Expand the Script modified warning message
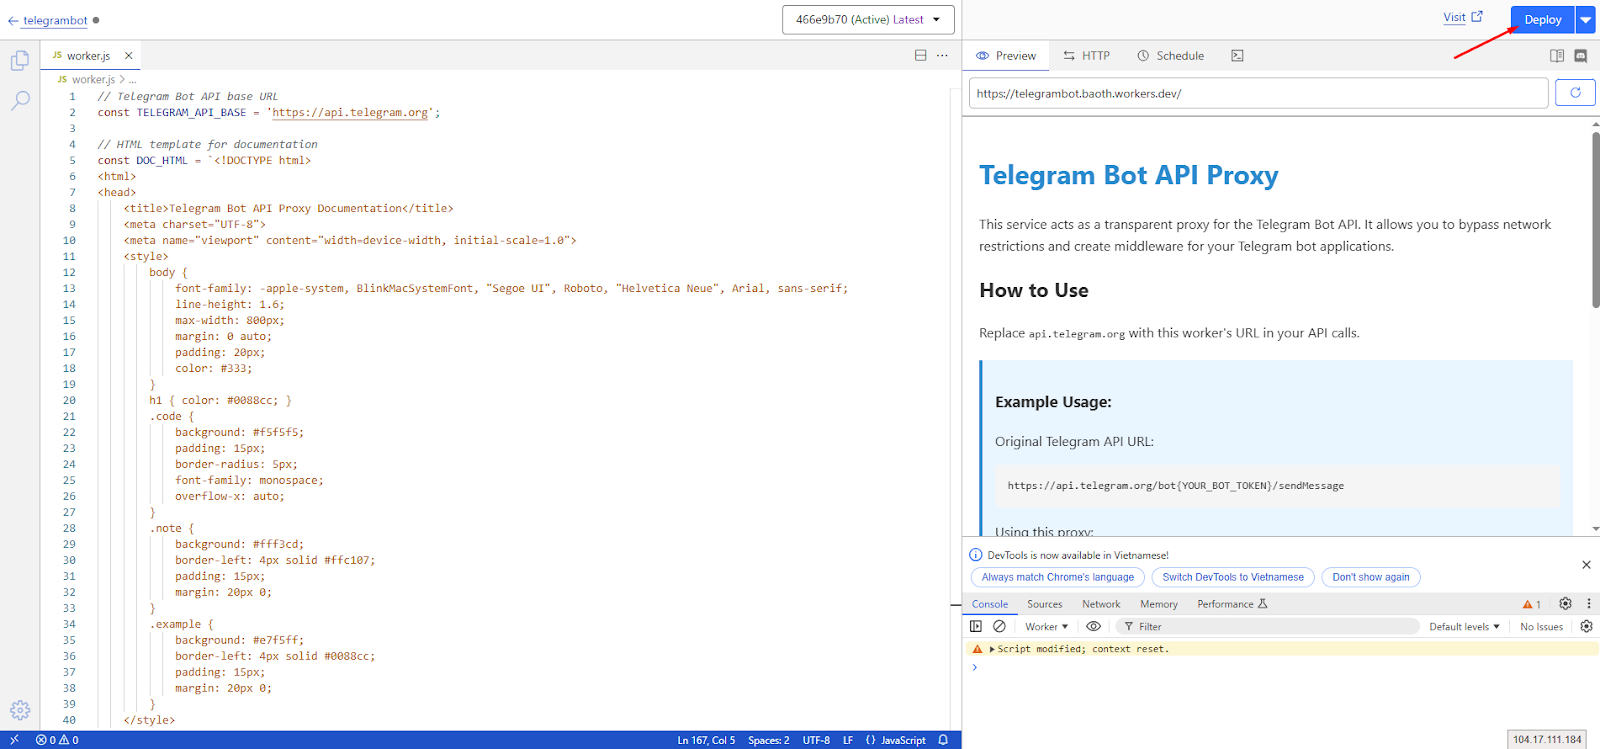 pos(992,649)
